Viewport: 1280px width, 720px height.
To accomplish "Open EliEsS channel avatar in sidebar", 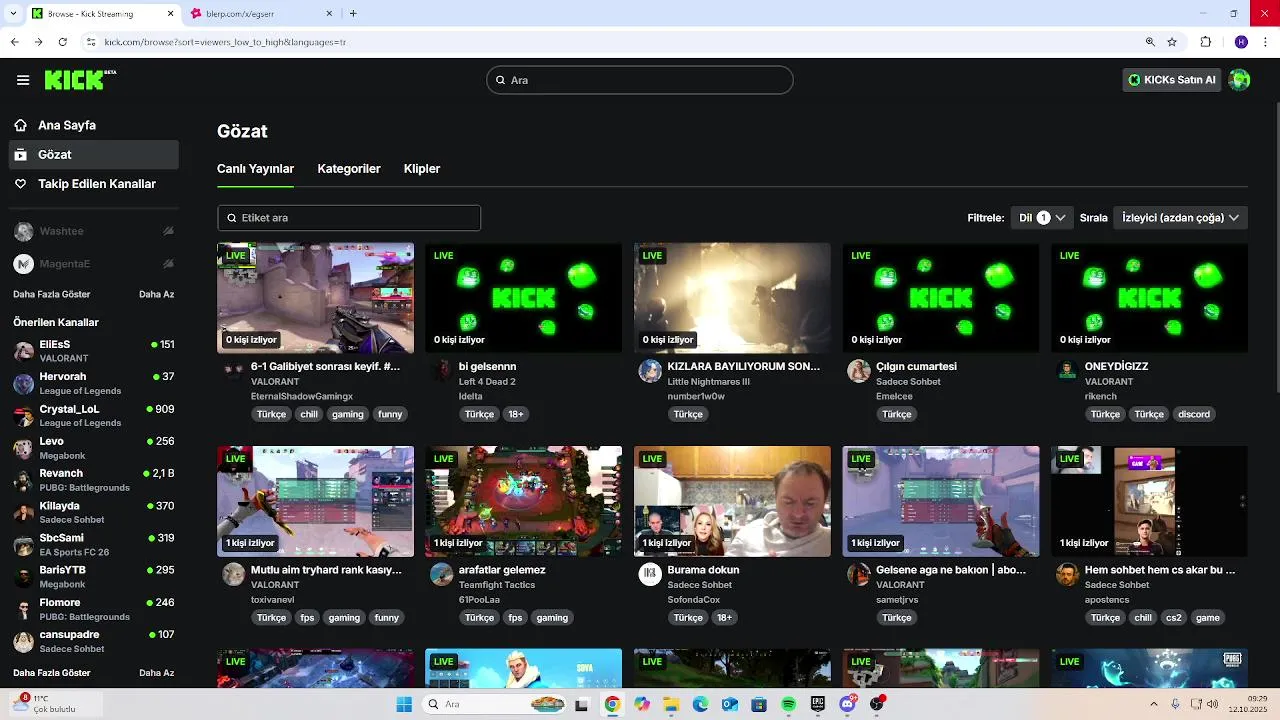I will click(23, 351).
